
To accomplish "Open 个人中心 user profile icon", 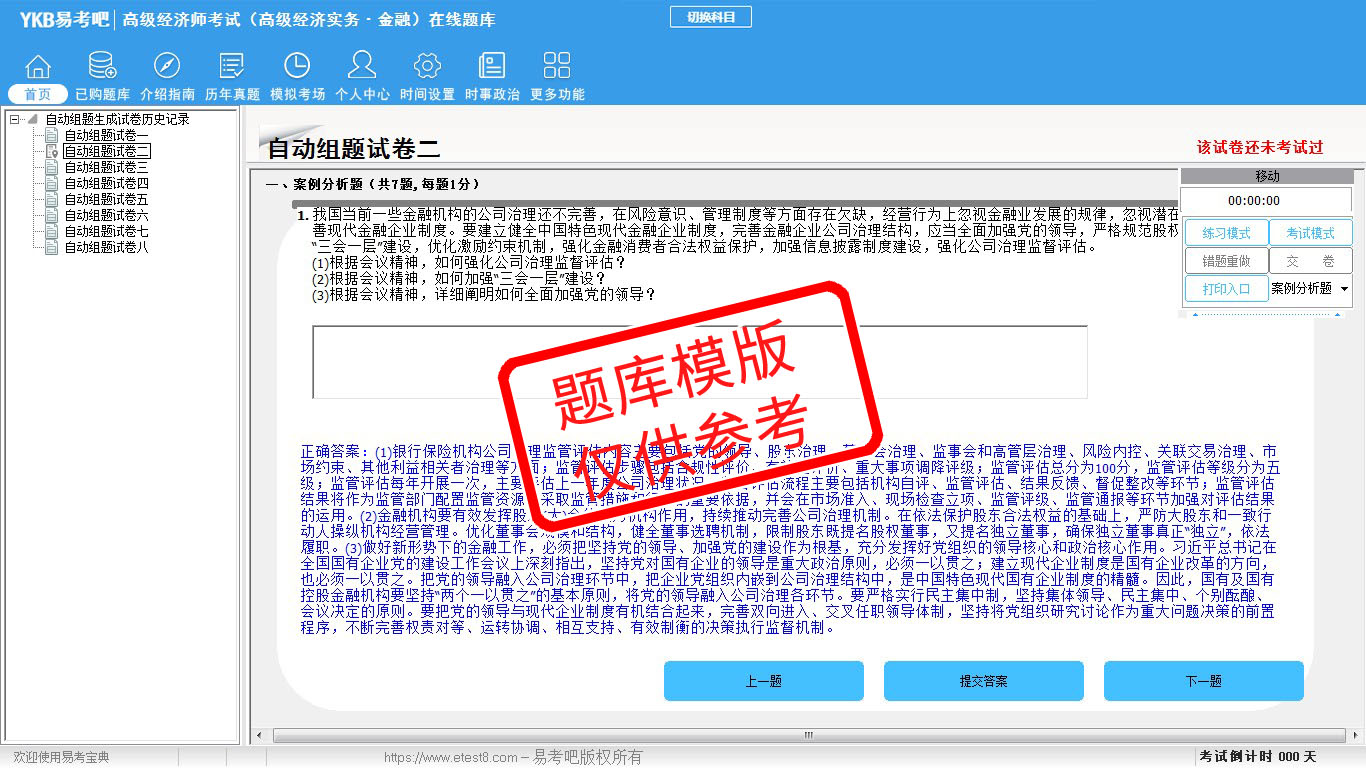I will [x=362, y=67].
